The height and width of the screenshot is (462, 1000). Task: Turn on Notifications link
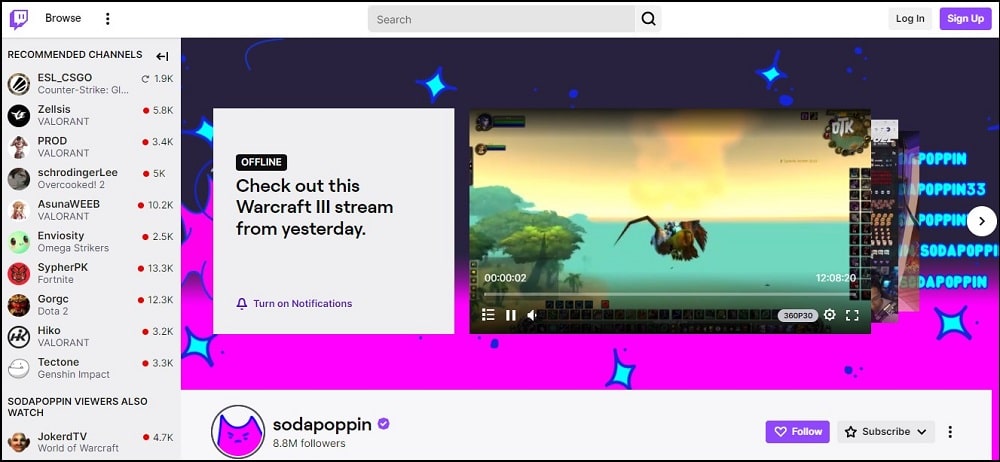click(x=302, y=304)
